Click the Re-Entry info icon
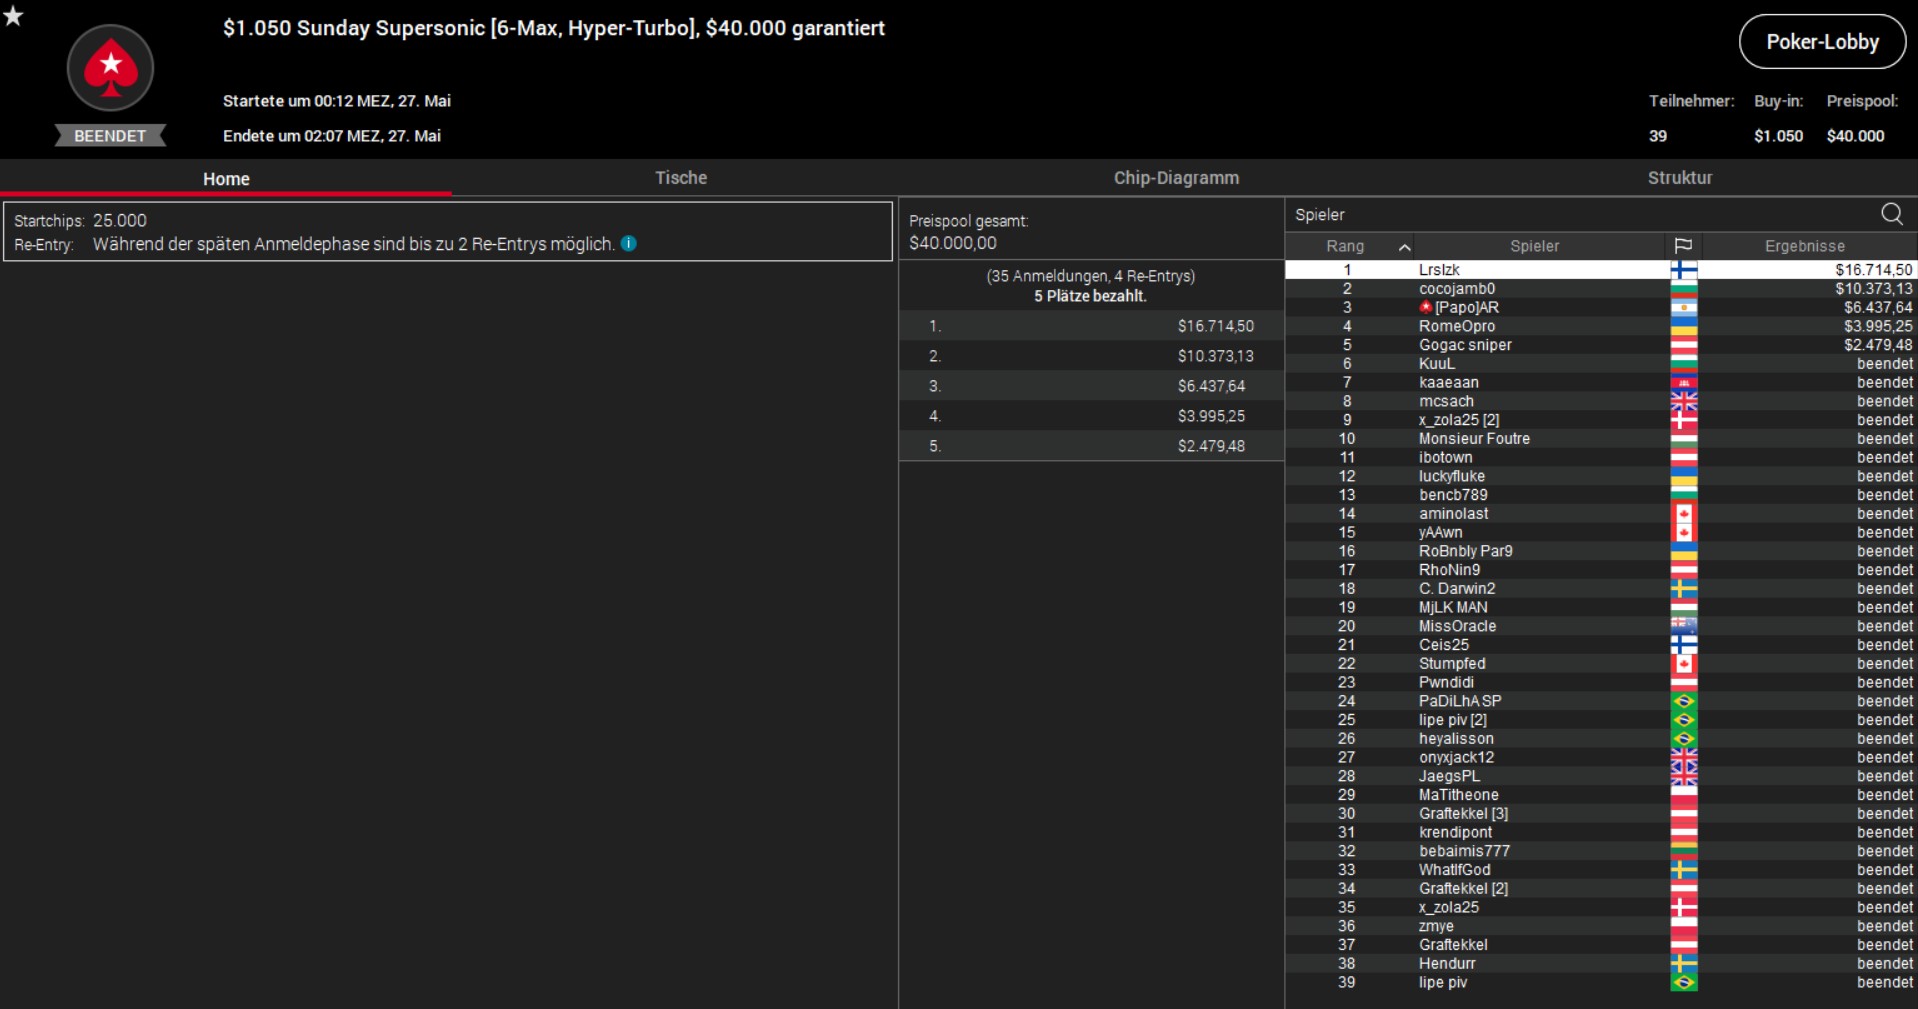The width and height of the screenshot is (1918, 1009). pyautogui.click(x=629, y=243)
